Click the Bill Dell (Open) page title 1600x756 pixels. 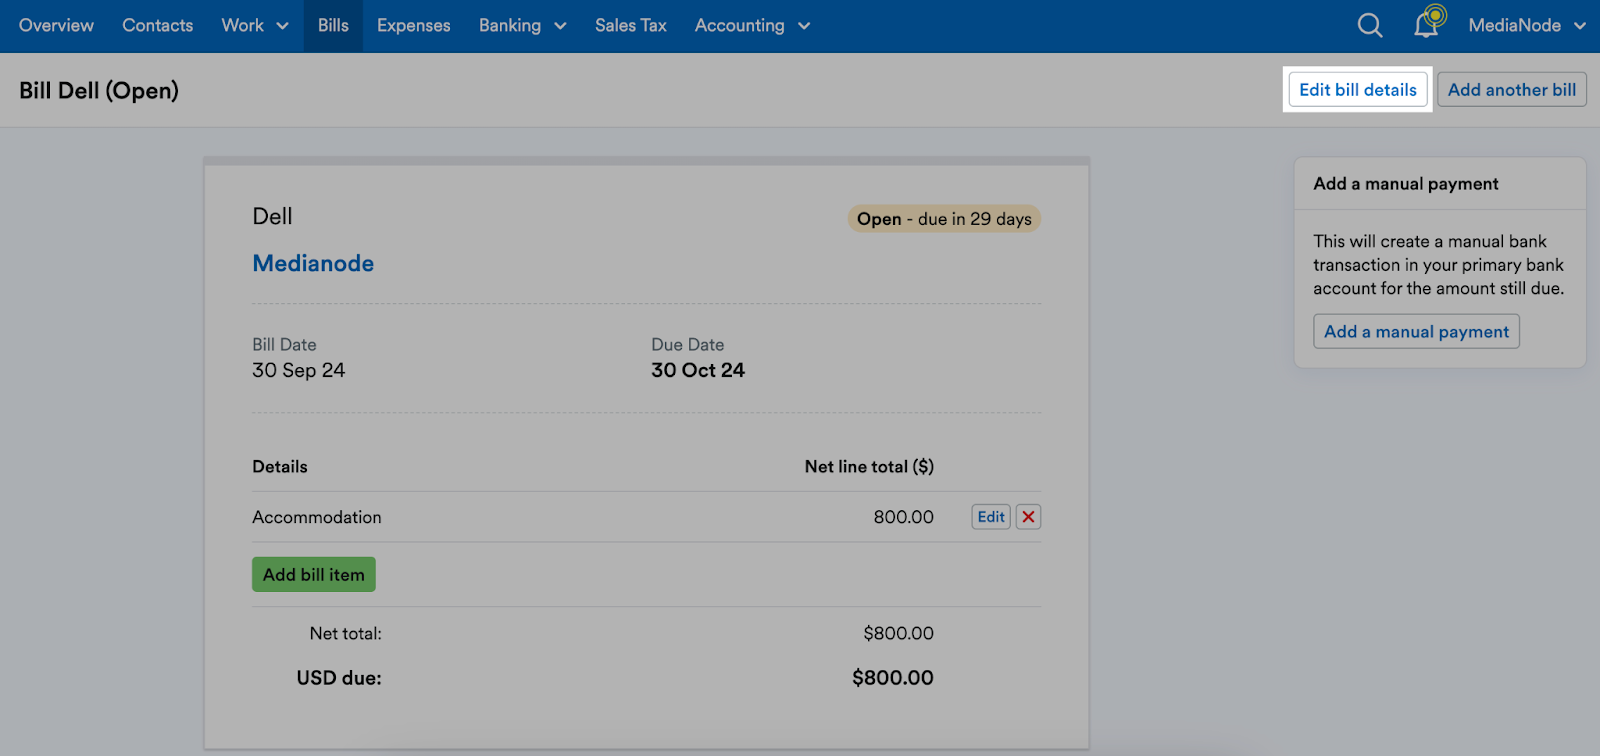coord(99,90)
